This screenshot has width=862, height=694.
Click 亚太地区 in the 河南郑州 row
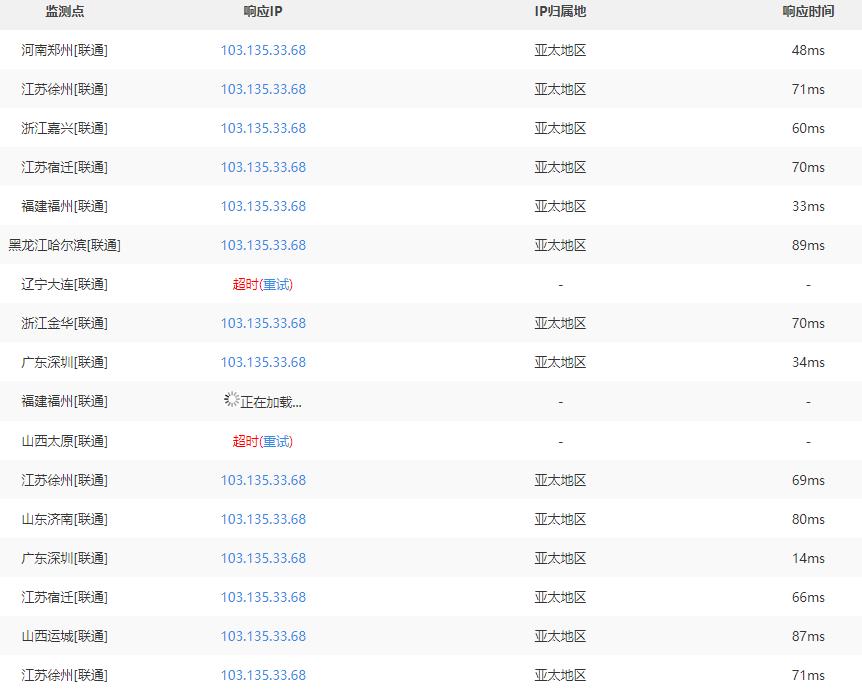tap(560, 50)
